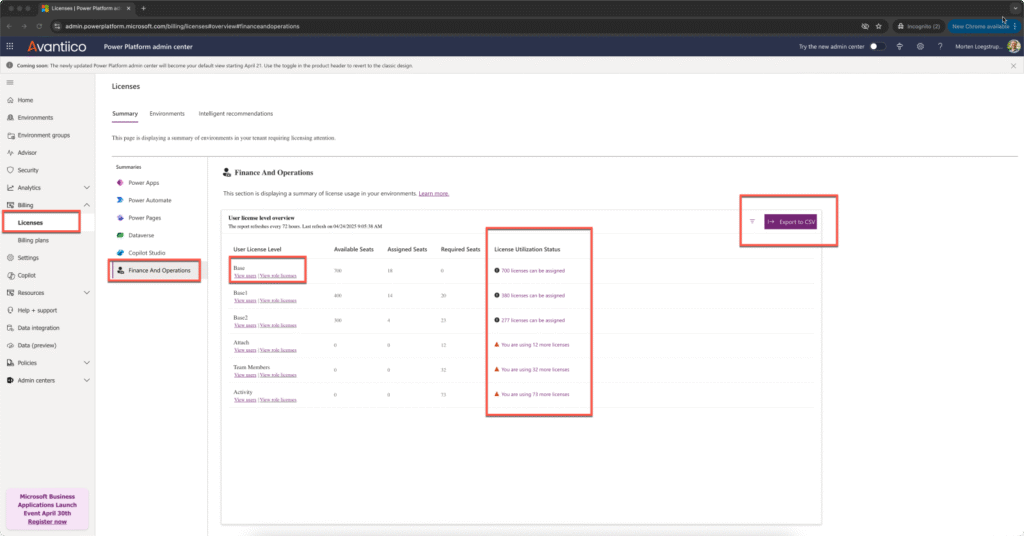Click the Dataverse summary icon
The width and height of the screenshot is (1024, 536).
(x=120, y=235)
